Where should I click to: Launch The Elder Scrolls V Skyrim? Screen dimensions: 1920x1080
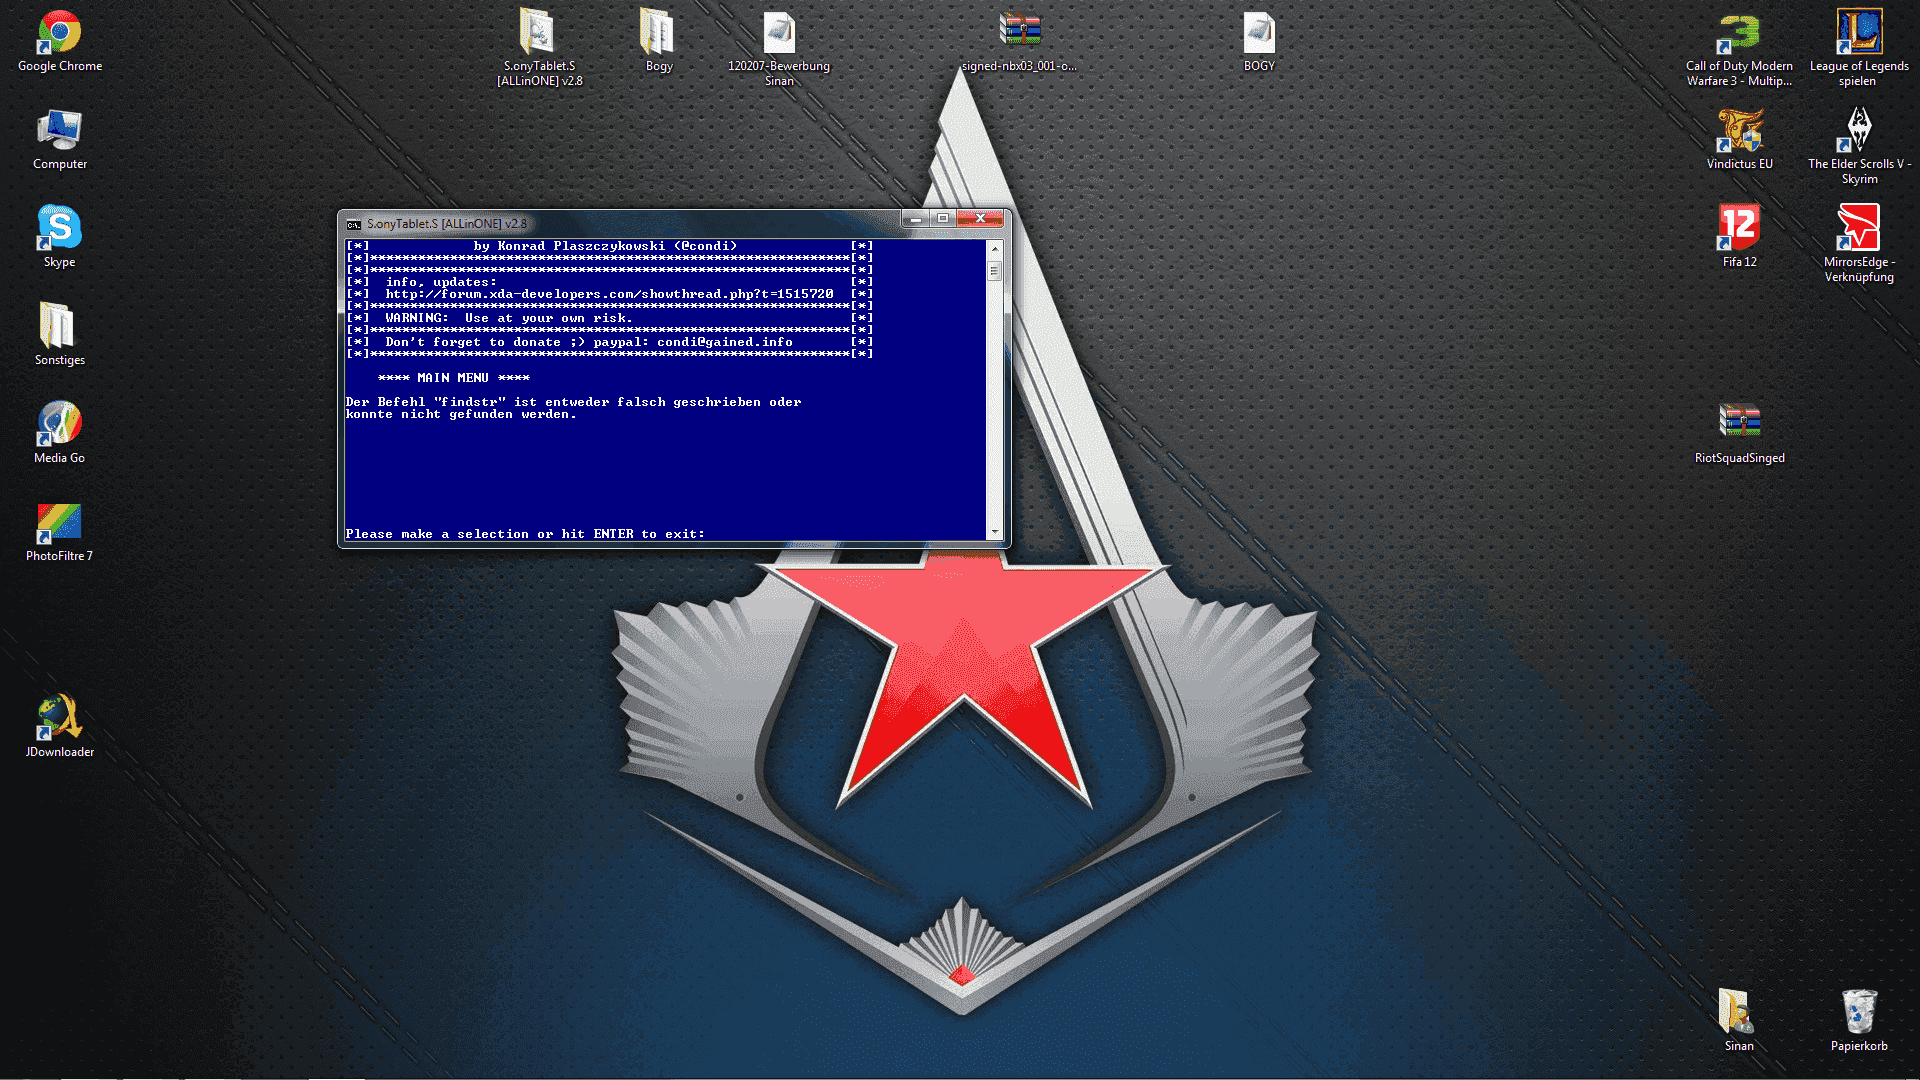pos(1859,146)
